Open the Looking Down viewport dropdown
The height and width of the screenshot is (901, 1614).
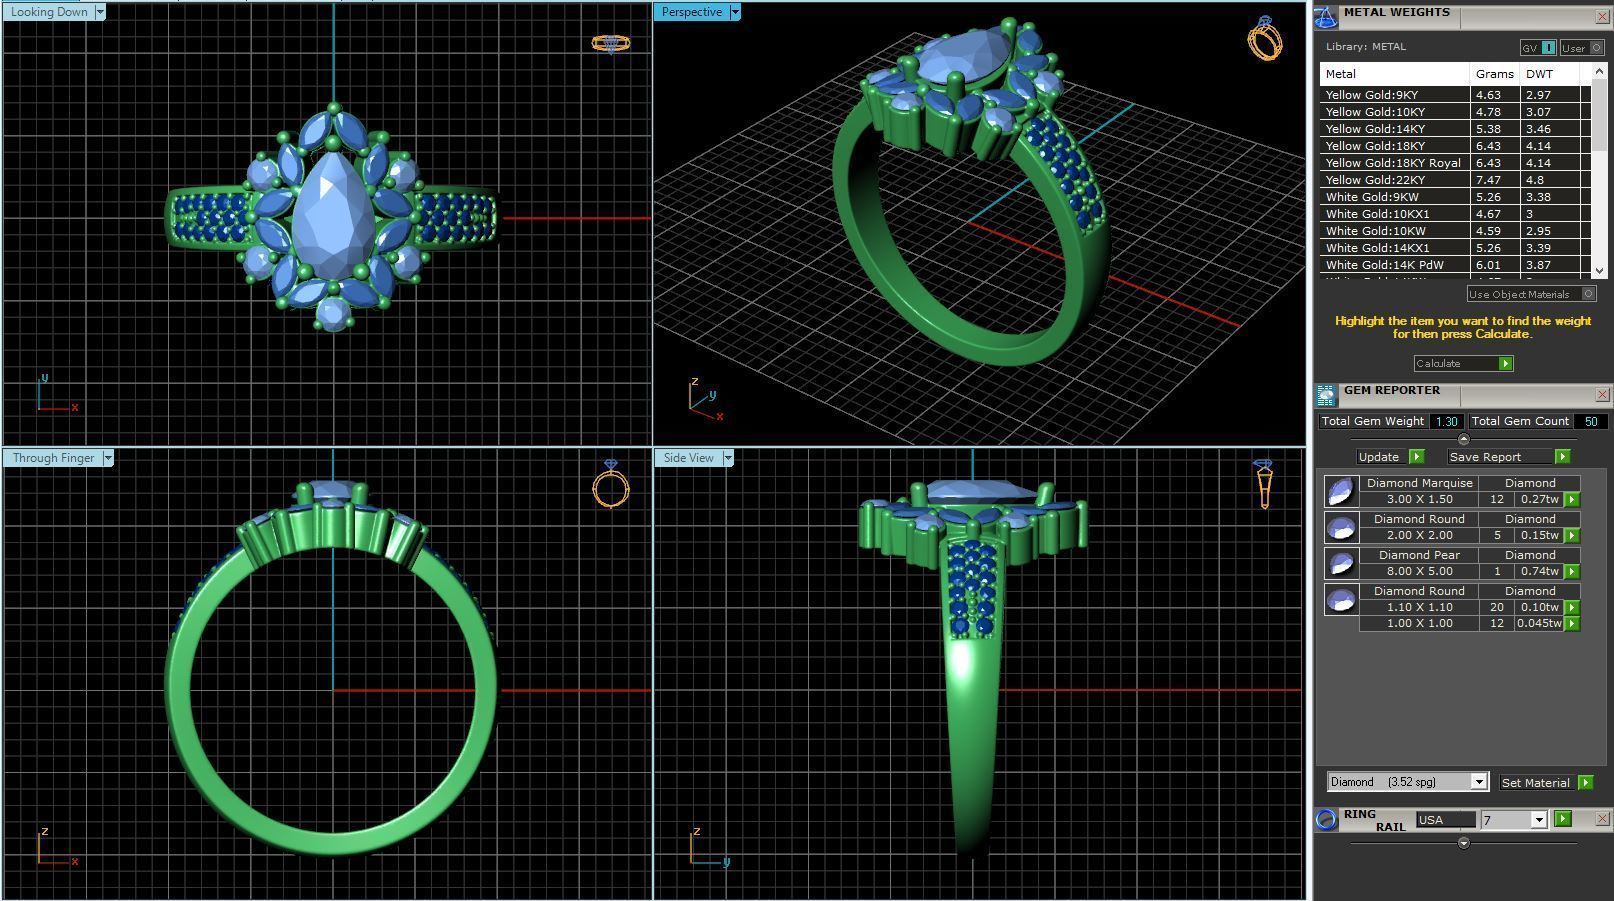pos(100,12)
